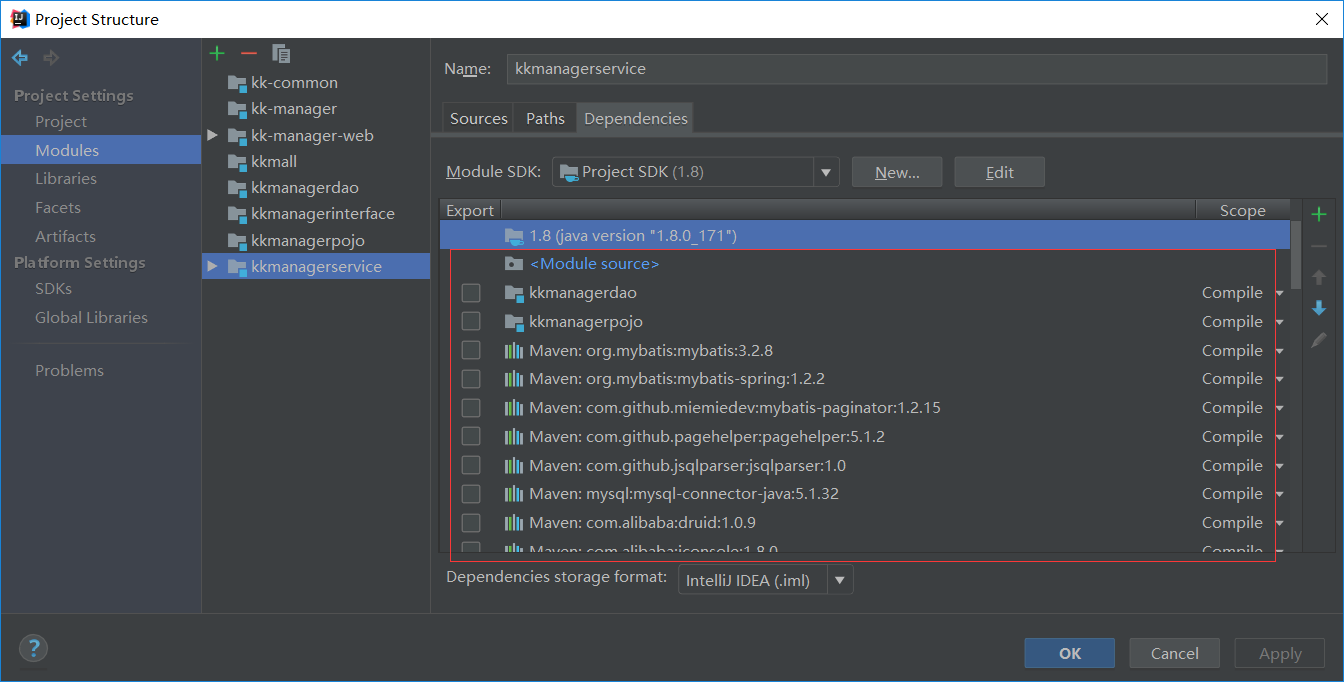Toggle export checkbox for kkmanagerdao
The image size is (1344, 682).
[x=471, y=293]
